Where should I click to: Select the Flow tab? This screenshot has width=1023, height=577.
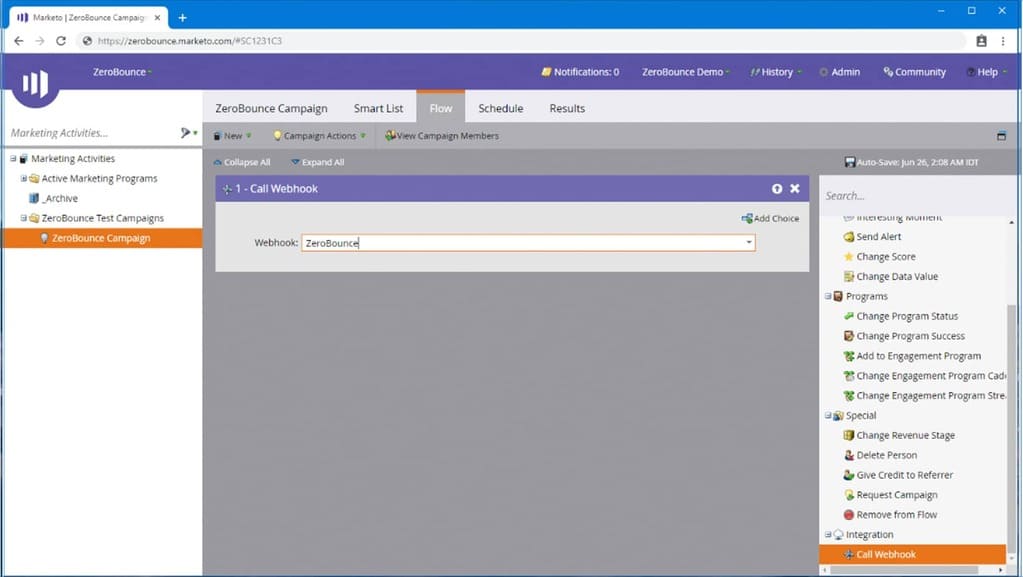440,107
